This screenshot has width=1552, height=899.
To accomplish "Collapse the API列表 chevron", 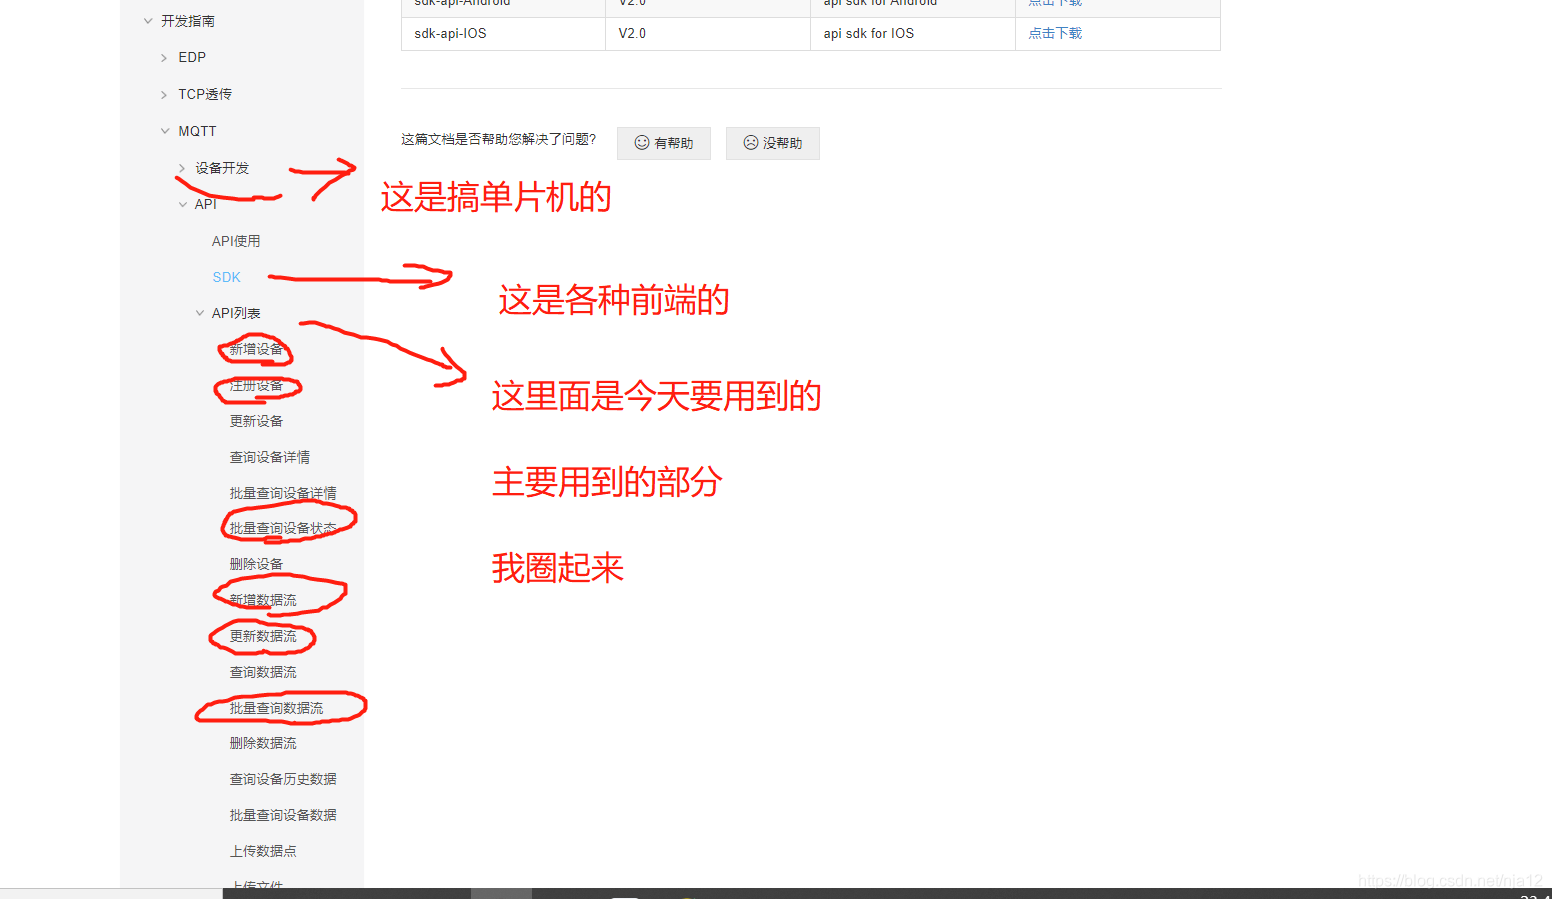I will click(200, 313).
